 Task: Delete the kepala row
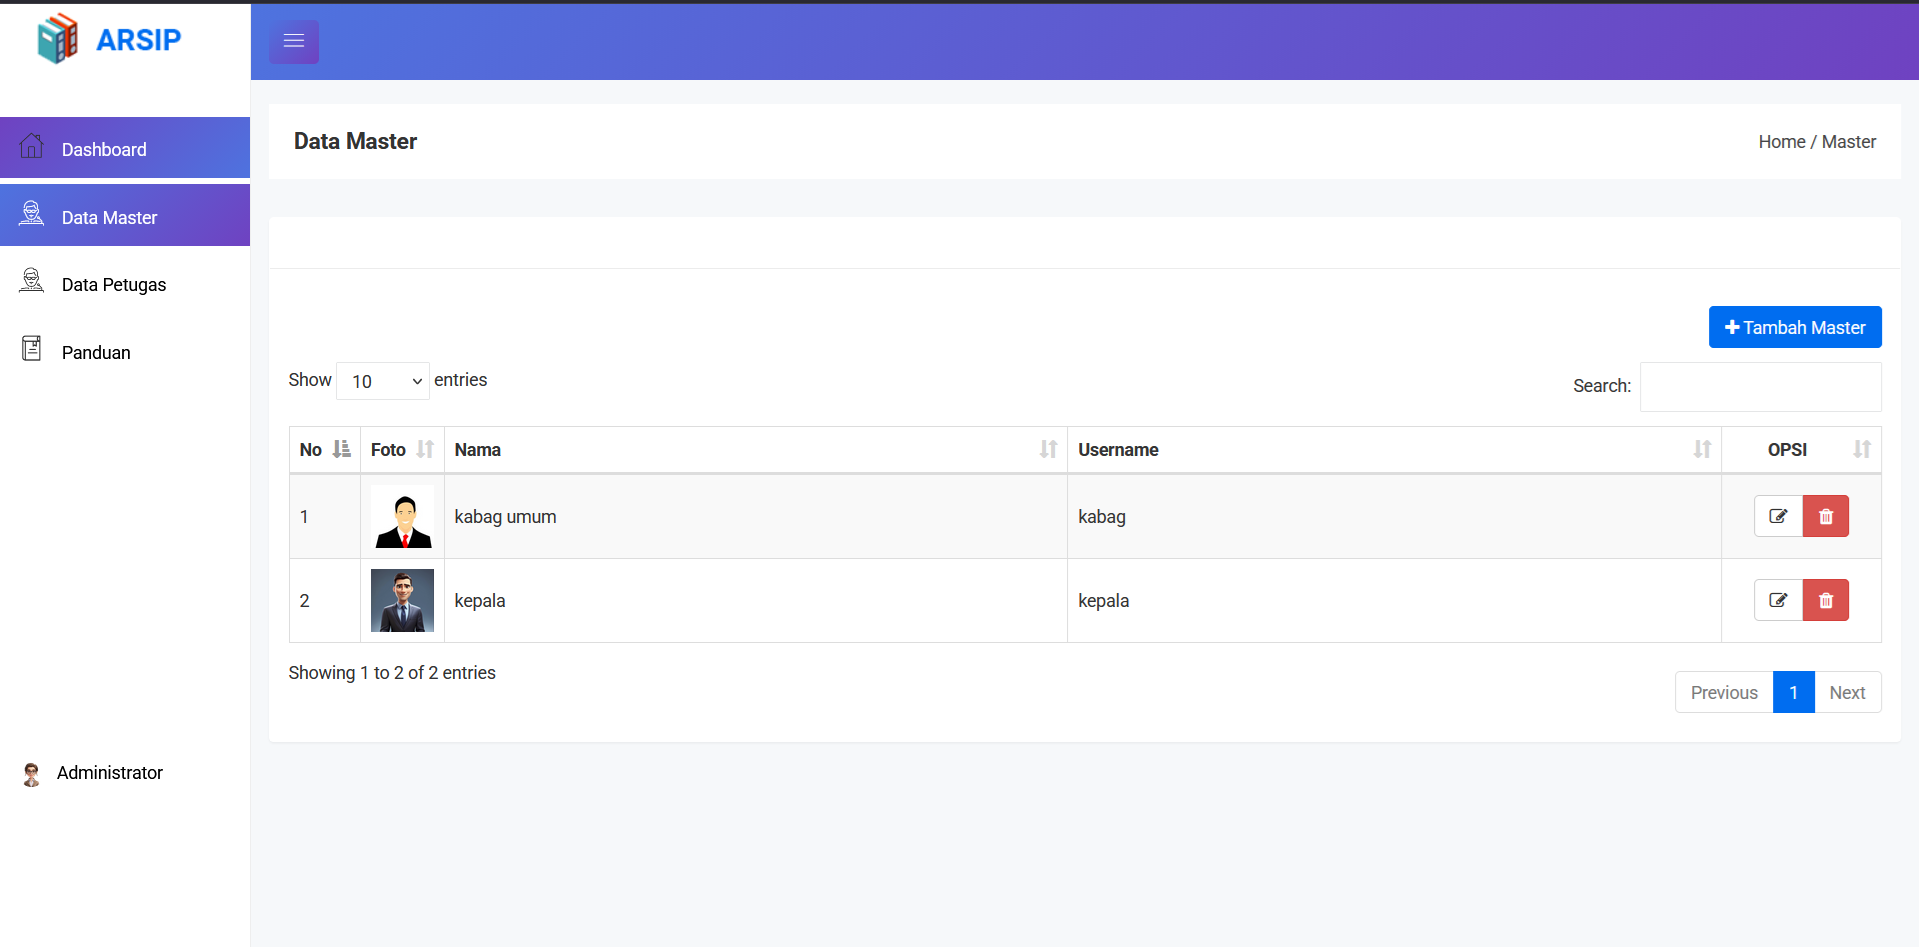click(1826, 600)
